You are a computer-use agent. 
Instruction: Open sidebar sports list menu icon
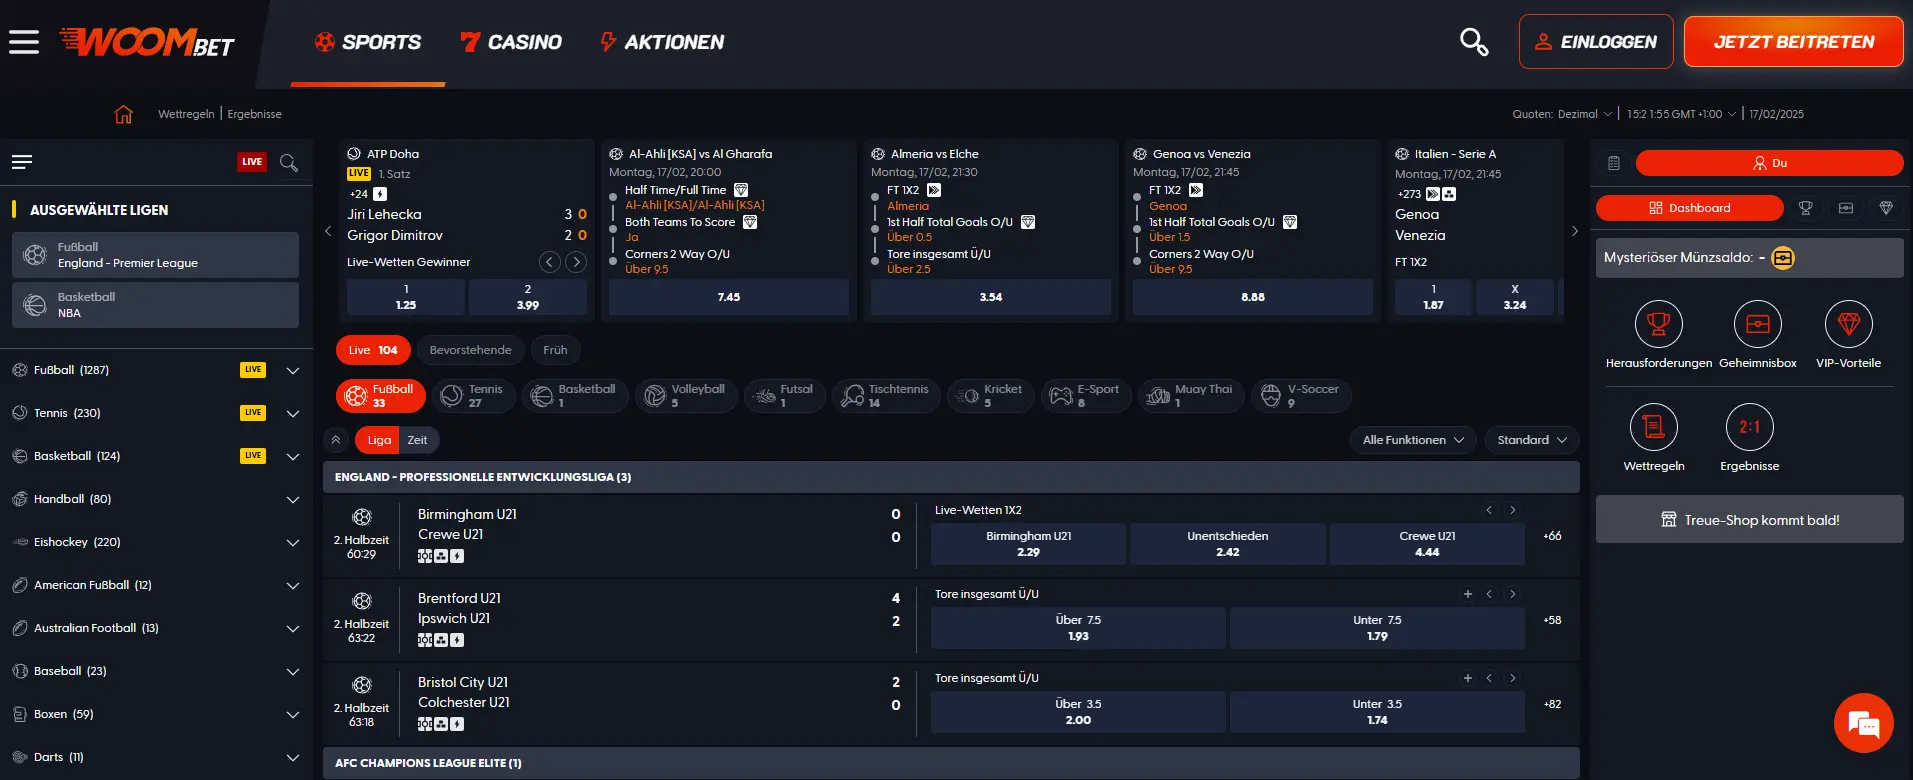point(22,162)
